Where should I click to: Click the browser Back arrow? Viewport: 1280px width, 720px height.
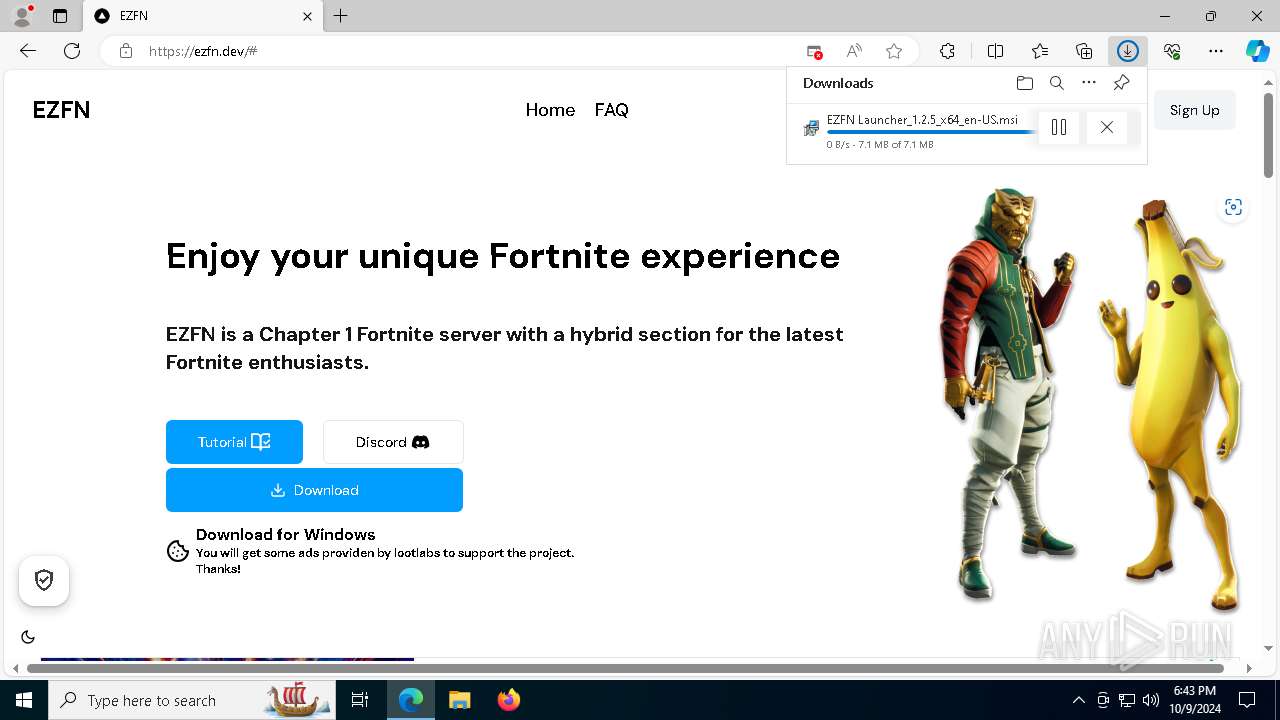pos(28,51)
